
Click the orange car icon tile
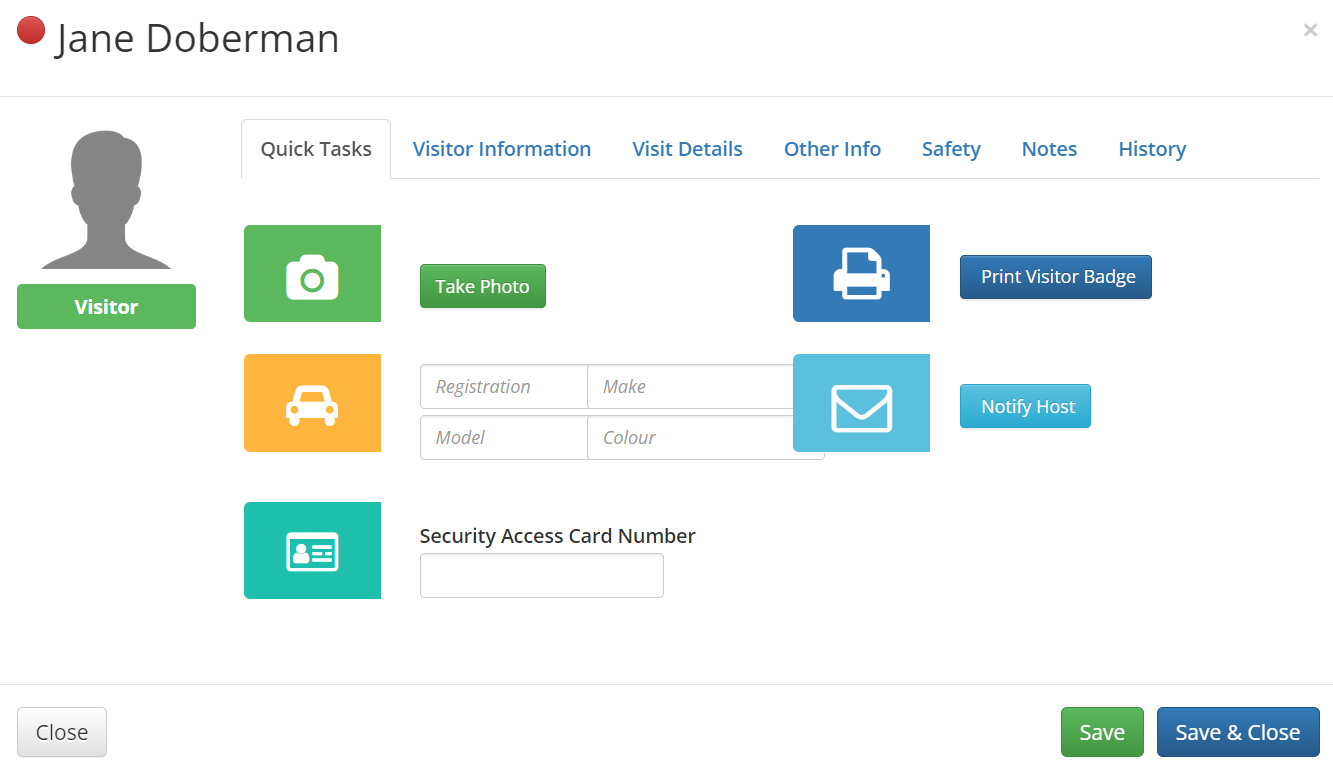coord(312,403)
